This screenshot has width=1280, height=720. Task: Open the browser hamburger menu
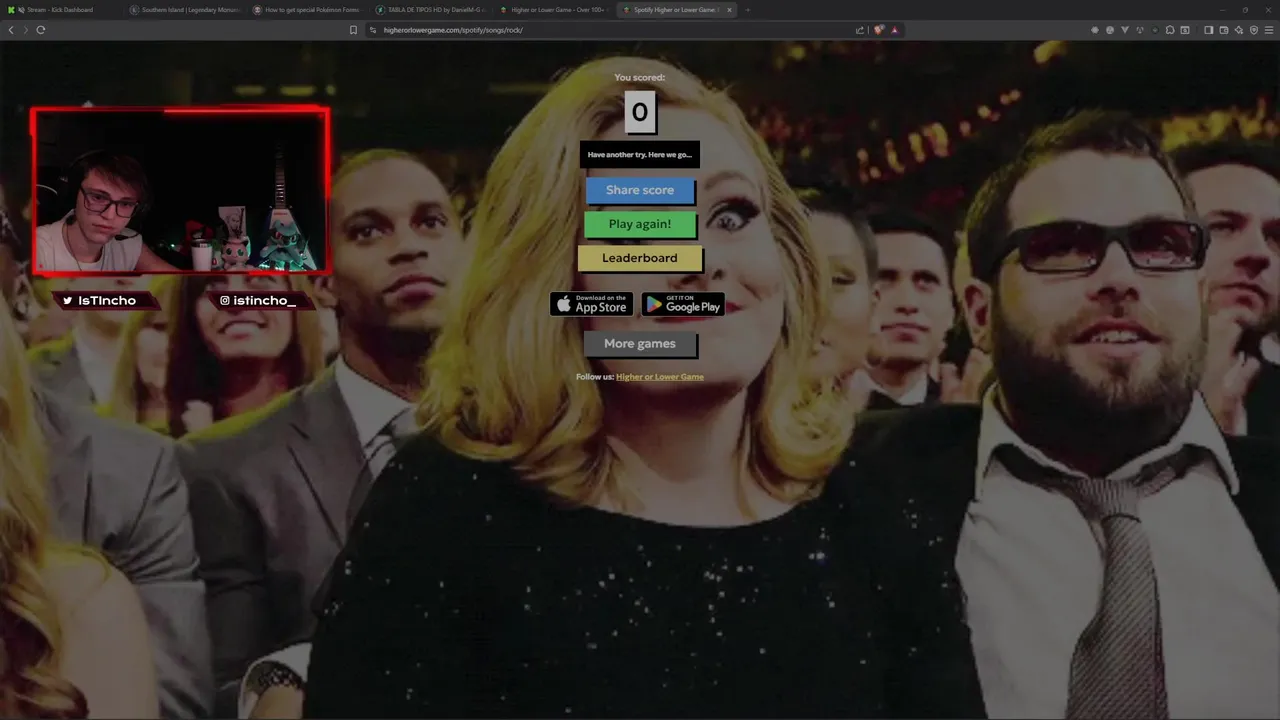pyautogui.click(x=1269, y=30)
